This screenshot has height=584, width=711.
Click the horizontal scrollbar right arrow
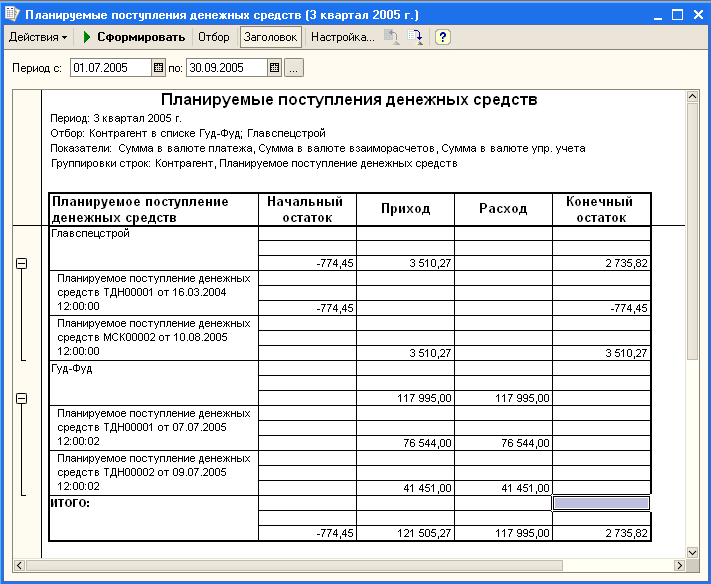(x=679, y=565)
